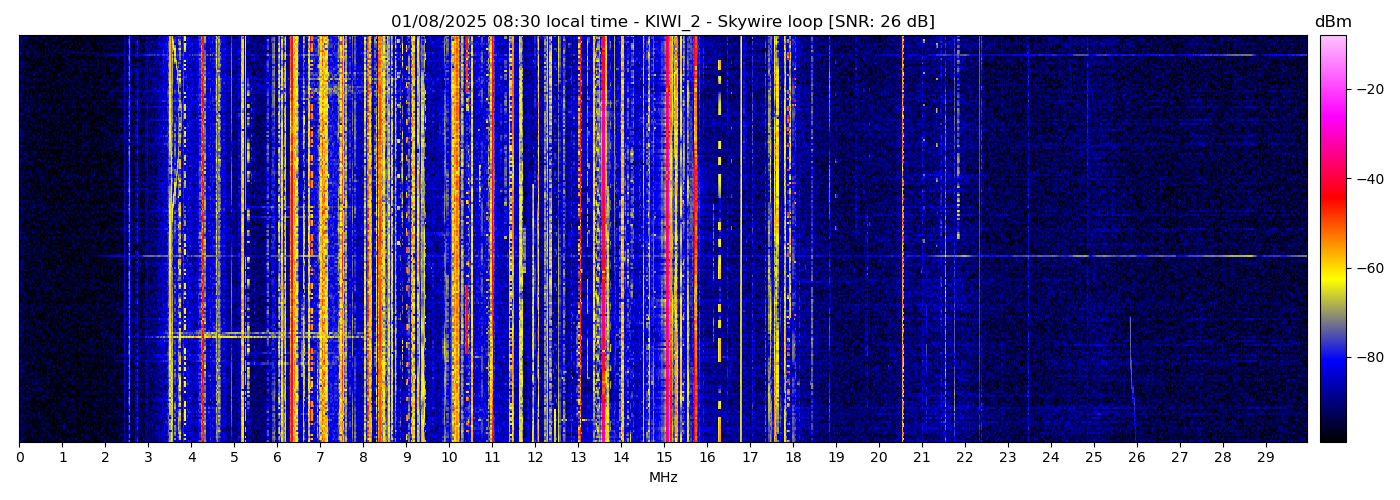This screenshot has height=500, width=1400.
Task: Click the MHz x-axis label
Action: [663, 478]
